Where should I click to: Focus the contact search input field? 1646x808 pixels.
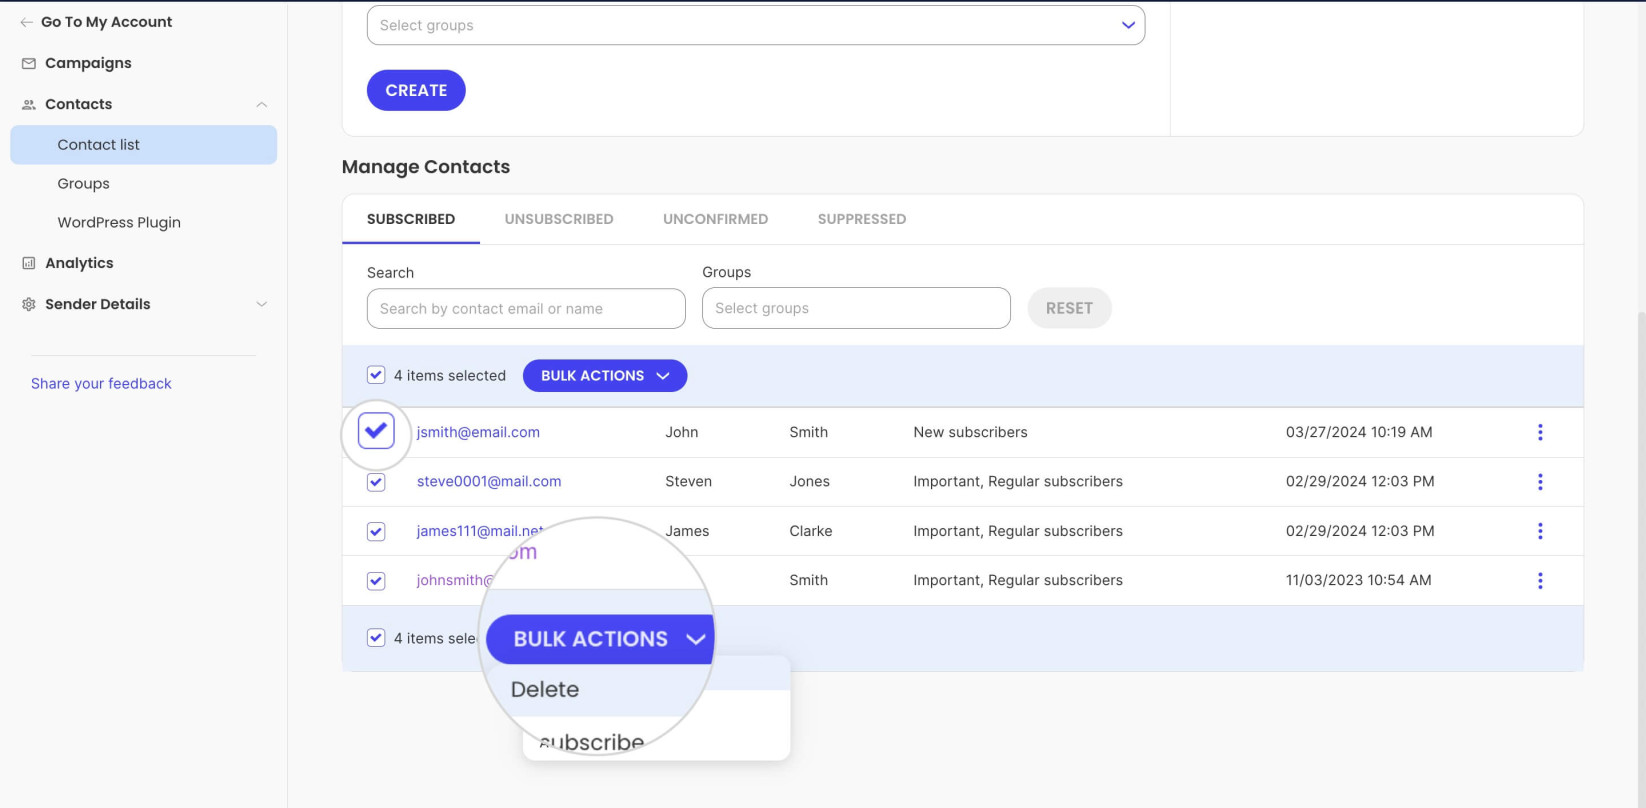pyautogui.click(x=526, y=309)
